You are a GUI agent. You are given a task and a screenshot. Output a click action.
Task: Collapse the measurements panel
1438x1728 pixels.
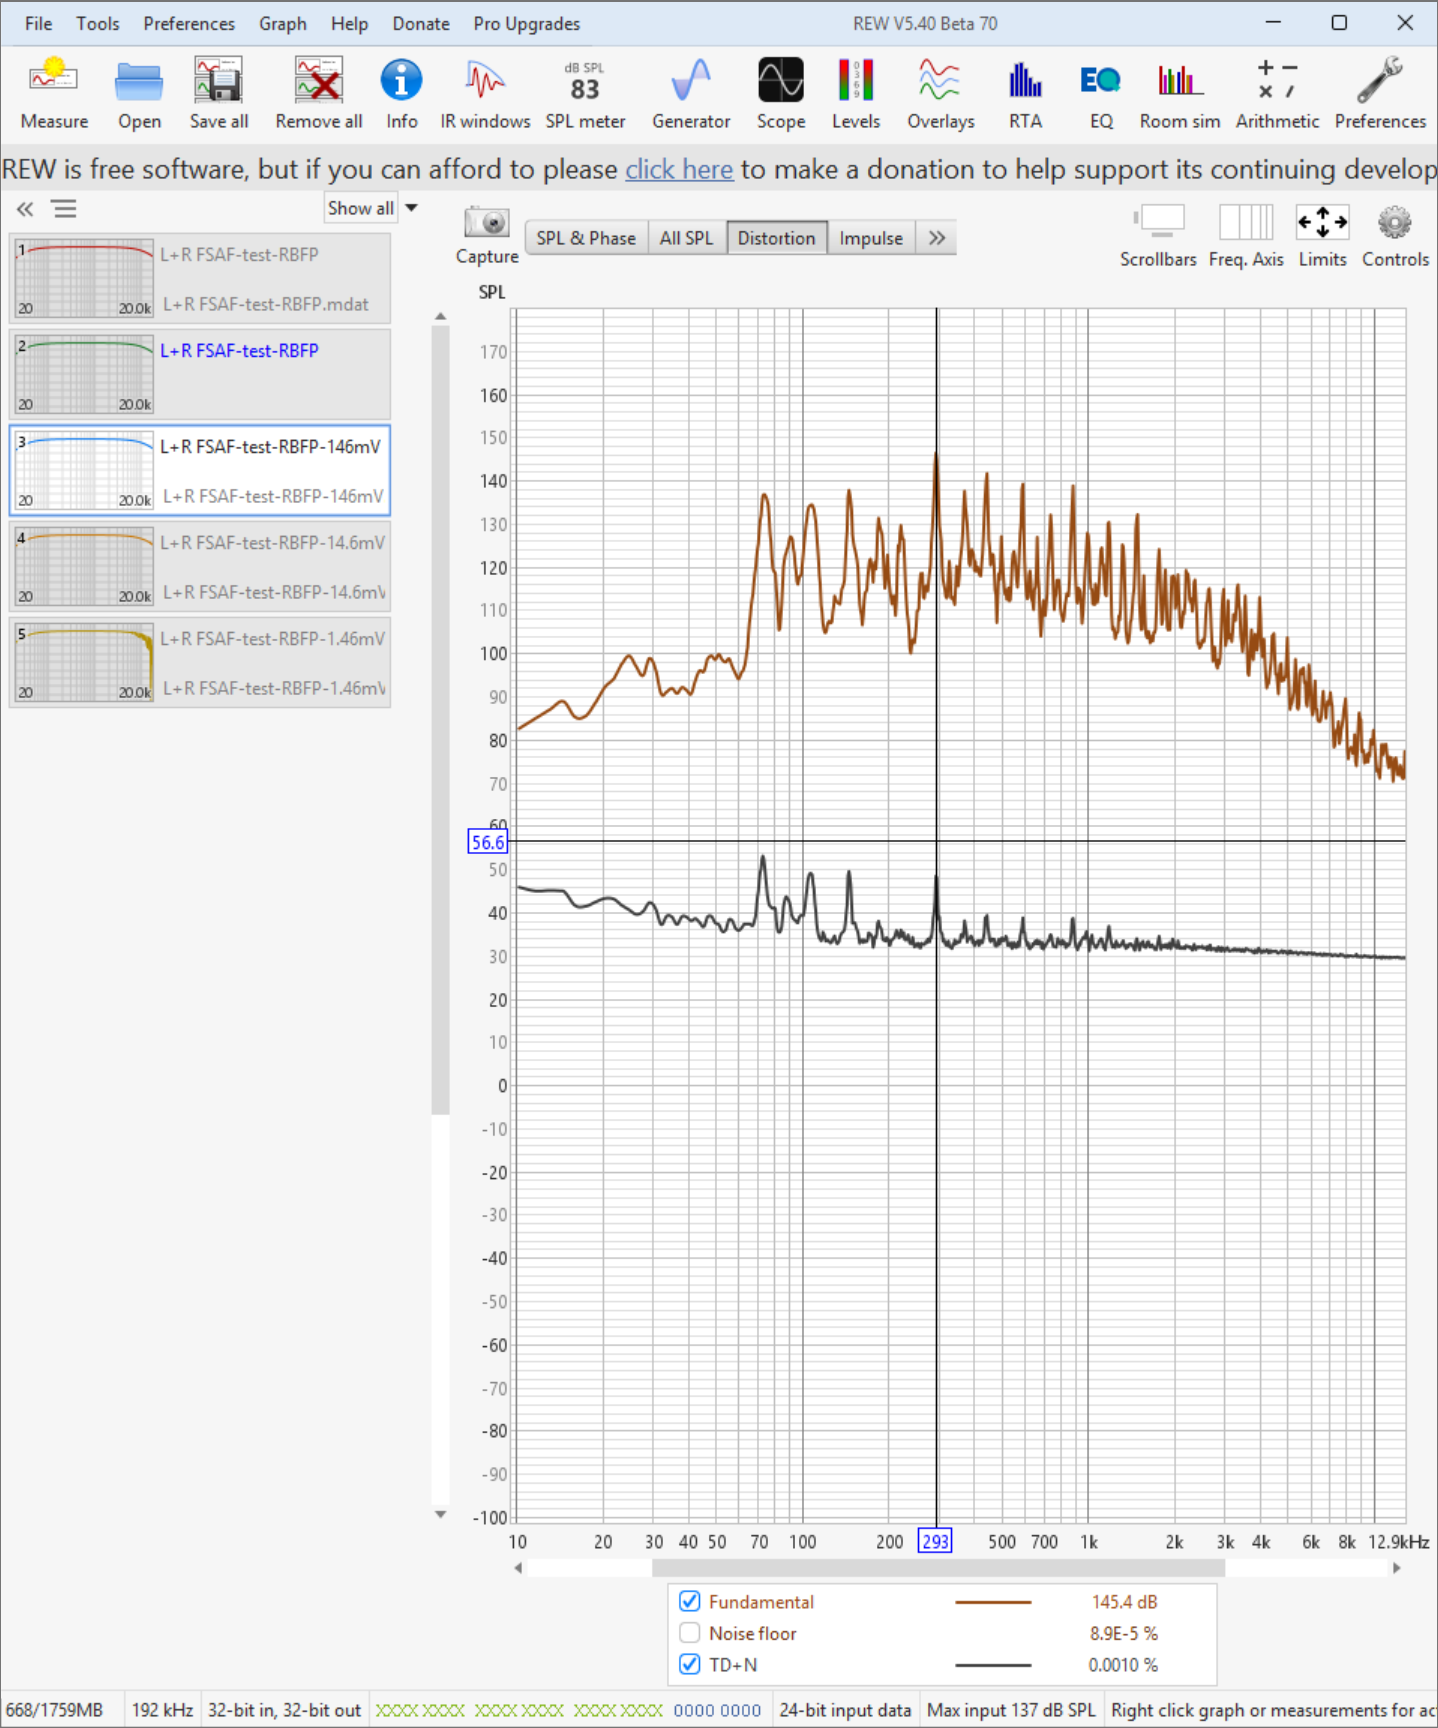pos(25,209)
